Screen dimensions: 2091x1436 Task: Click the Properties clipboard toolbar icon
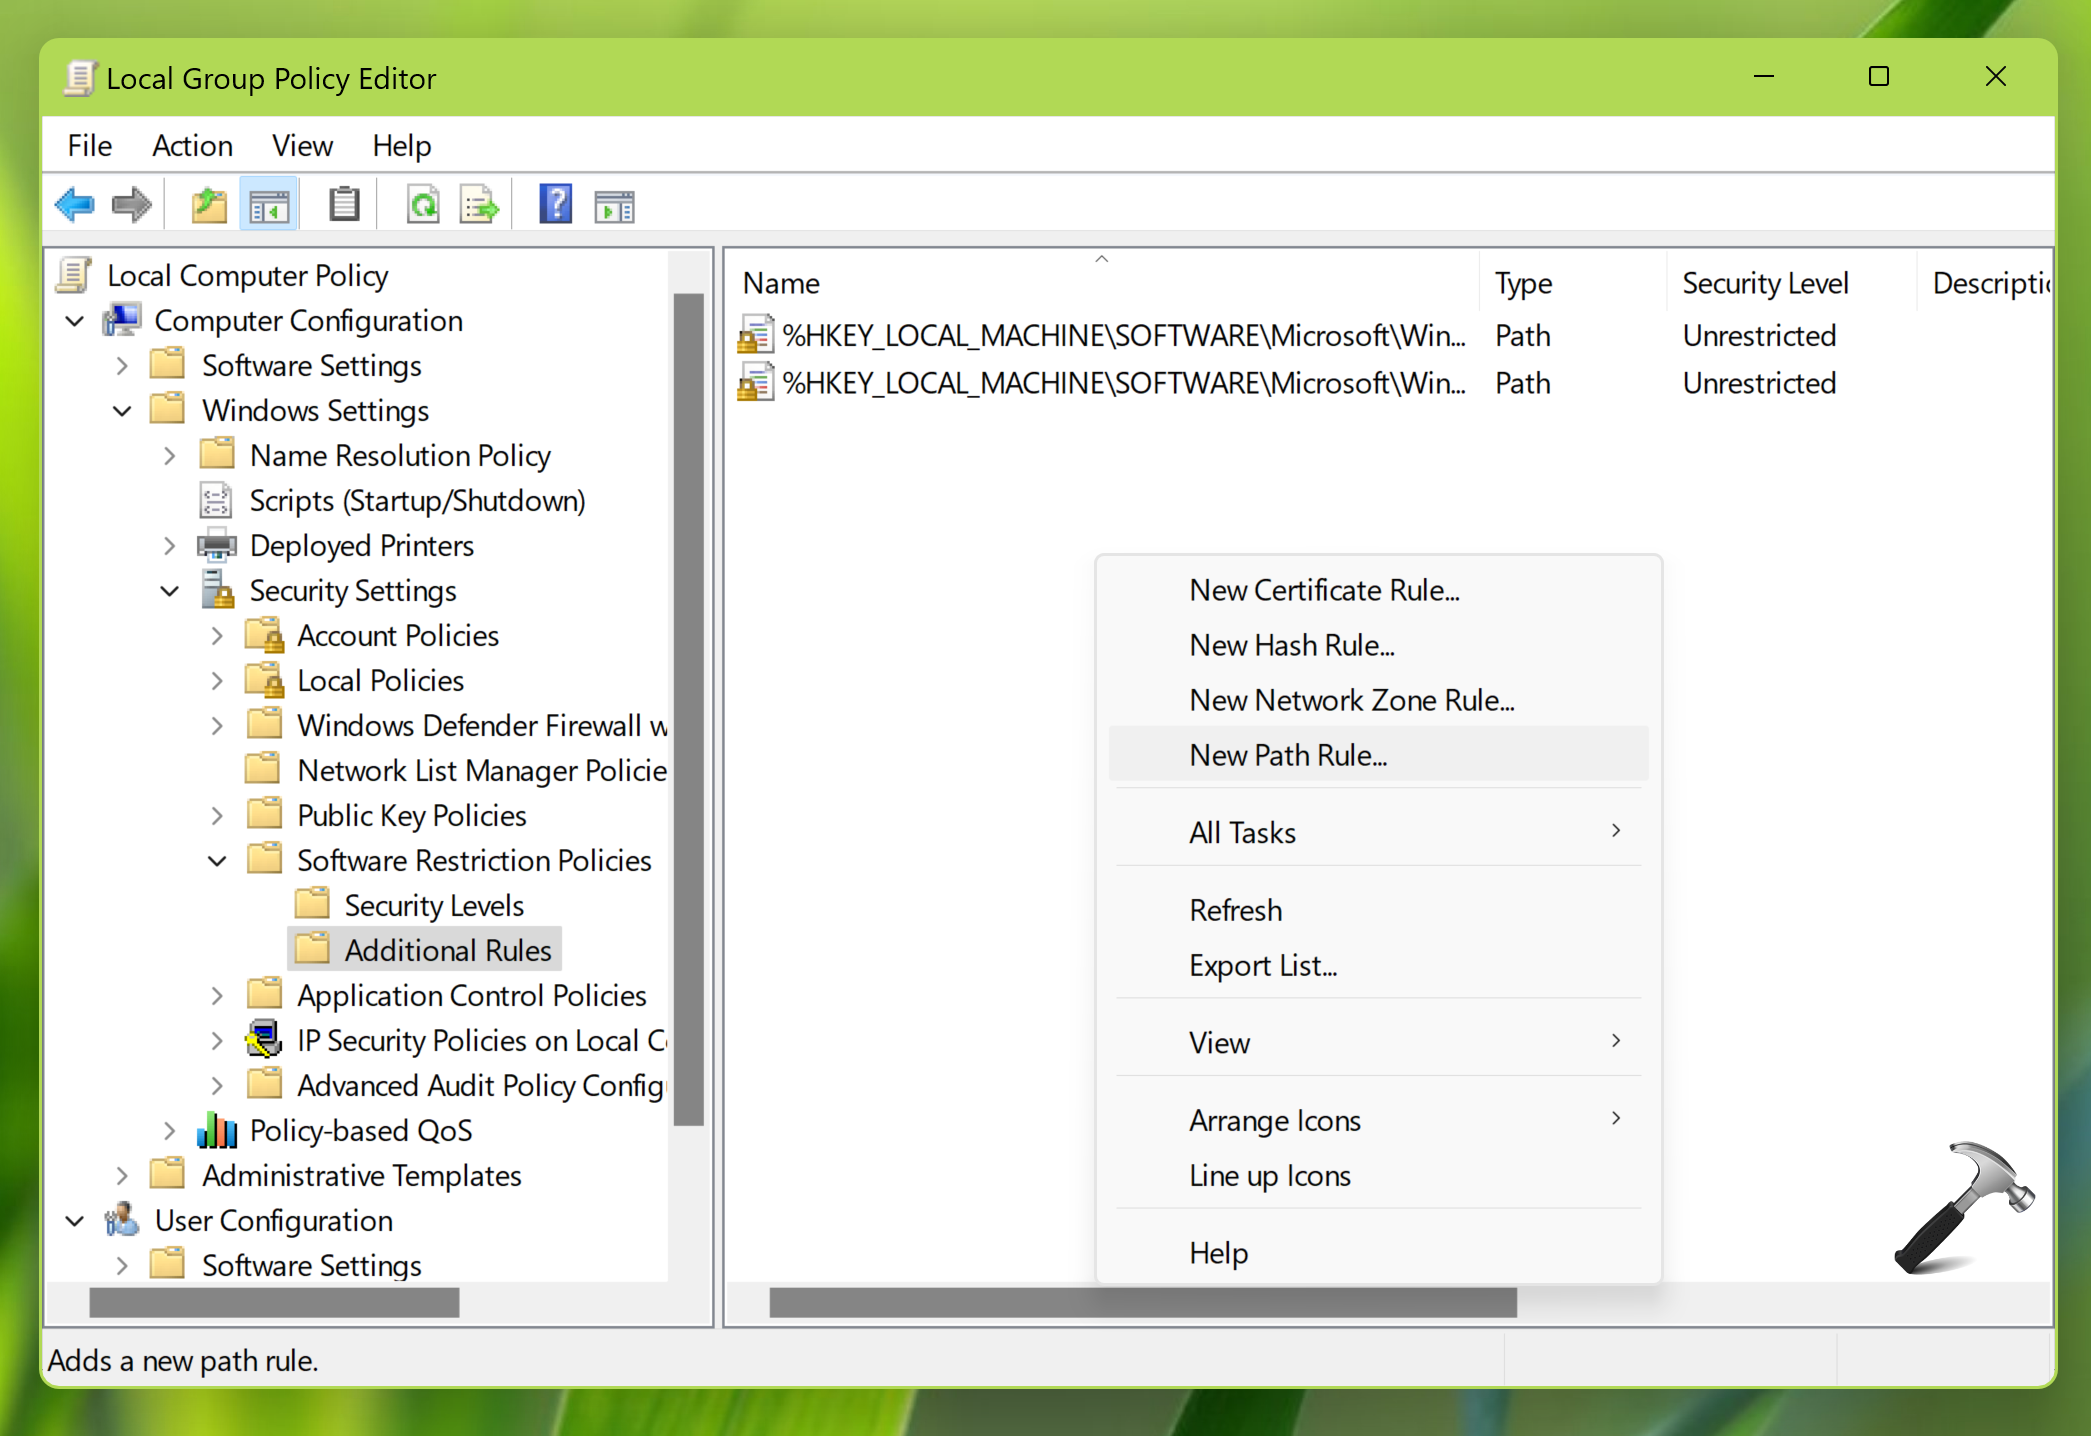point(344,206)
